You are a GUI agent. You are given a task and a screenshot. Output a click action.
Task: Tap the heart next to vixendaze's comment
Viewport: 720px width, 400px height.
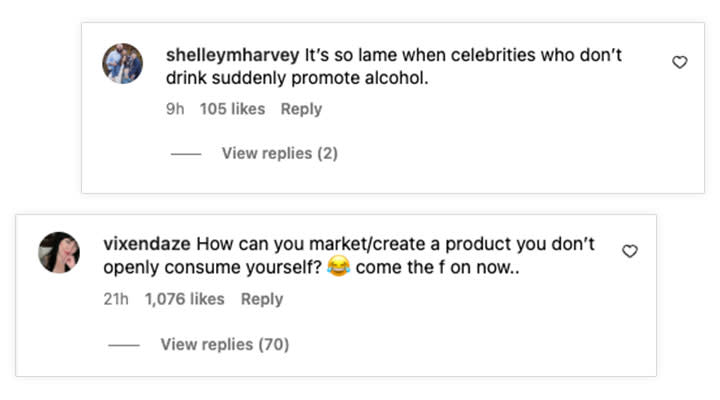pos(630,251)
